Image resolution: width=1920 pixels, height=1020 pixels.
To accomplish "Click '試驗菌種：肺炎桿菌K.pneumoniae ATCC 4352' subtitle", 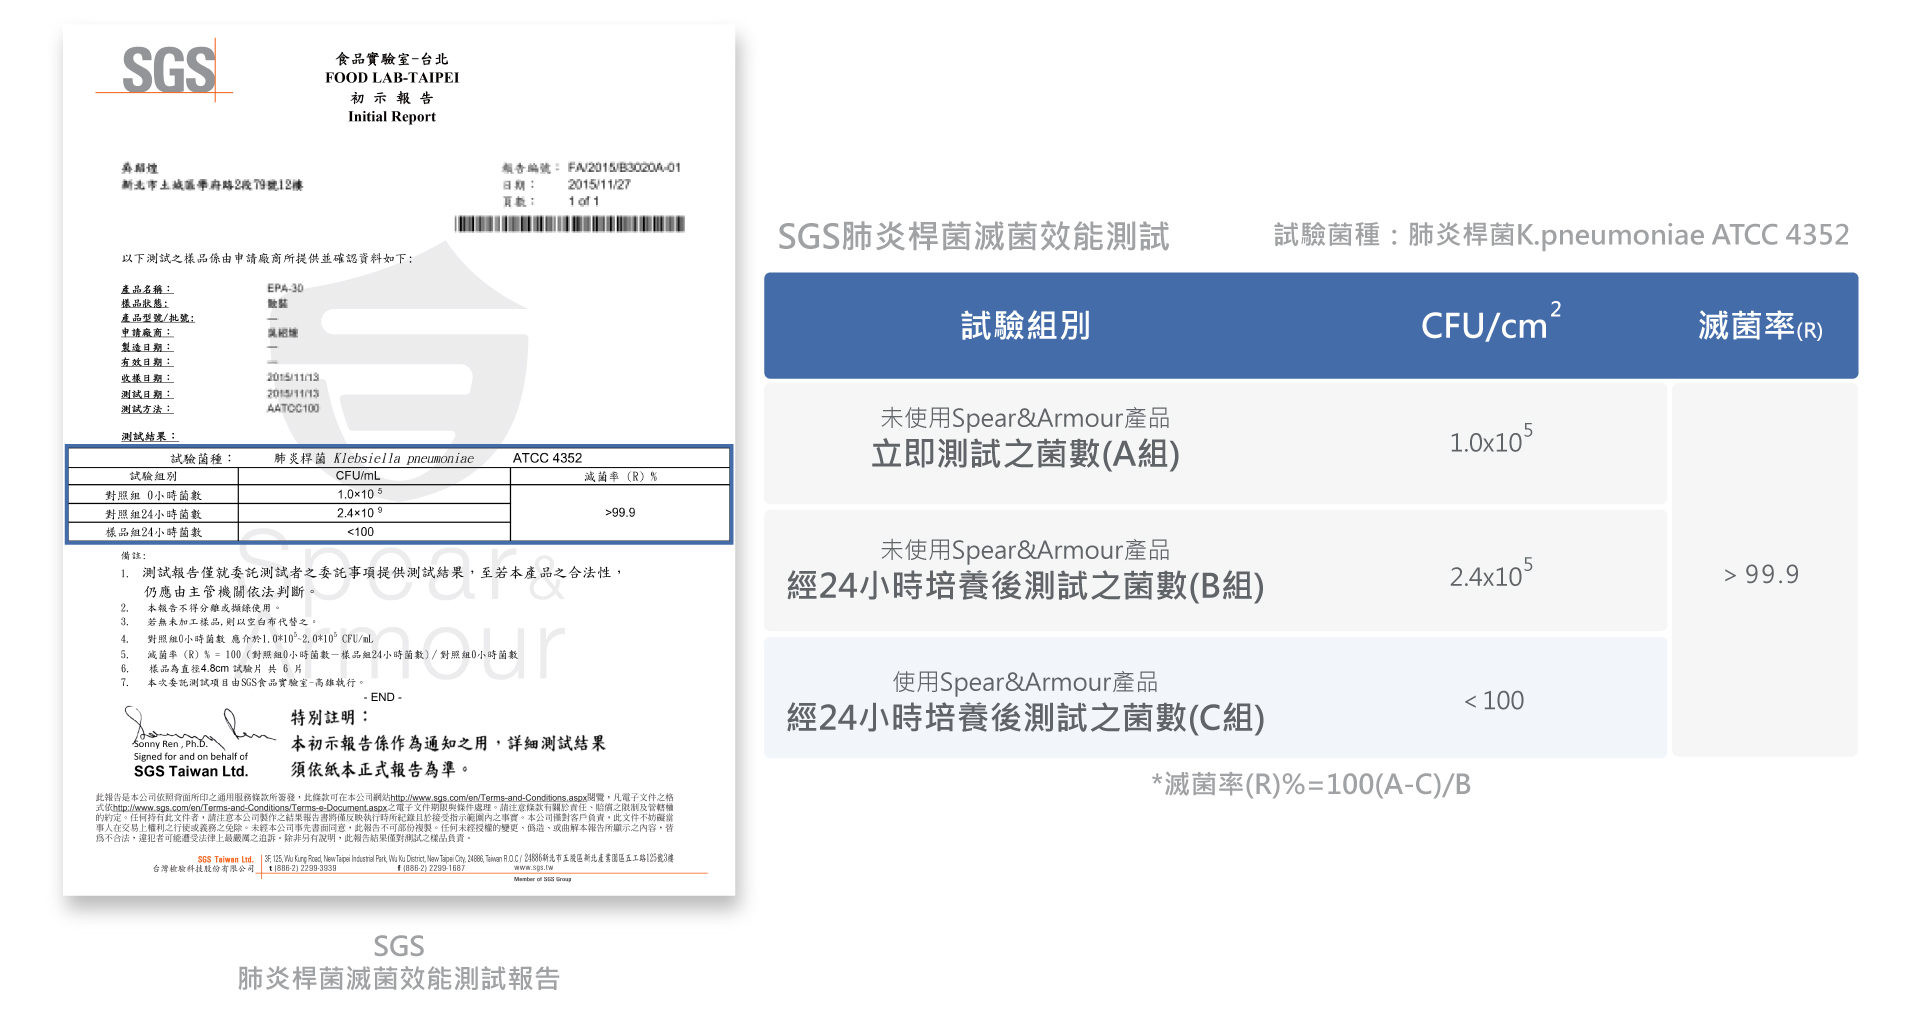I will click(x=1561, y=235).
